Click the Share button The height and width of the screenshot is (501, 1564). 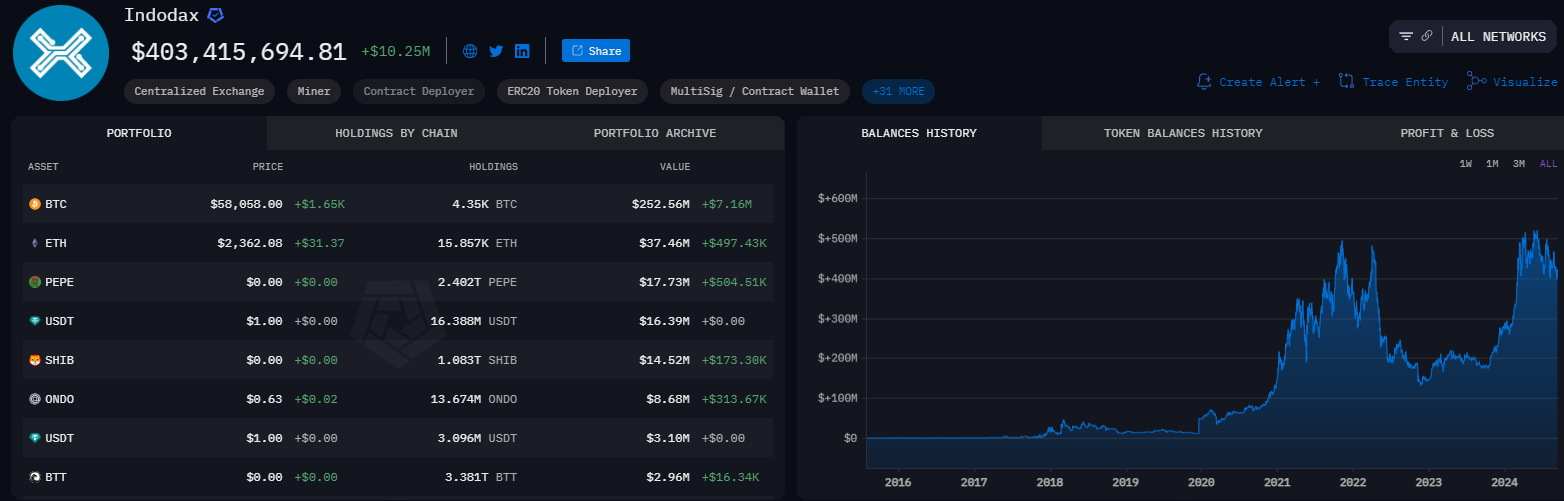pos(596,51)
